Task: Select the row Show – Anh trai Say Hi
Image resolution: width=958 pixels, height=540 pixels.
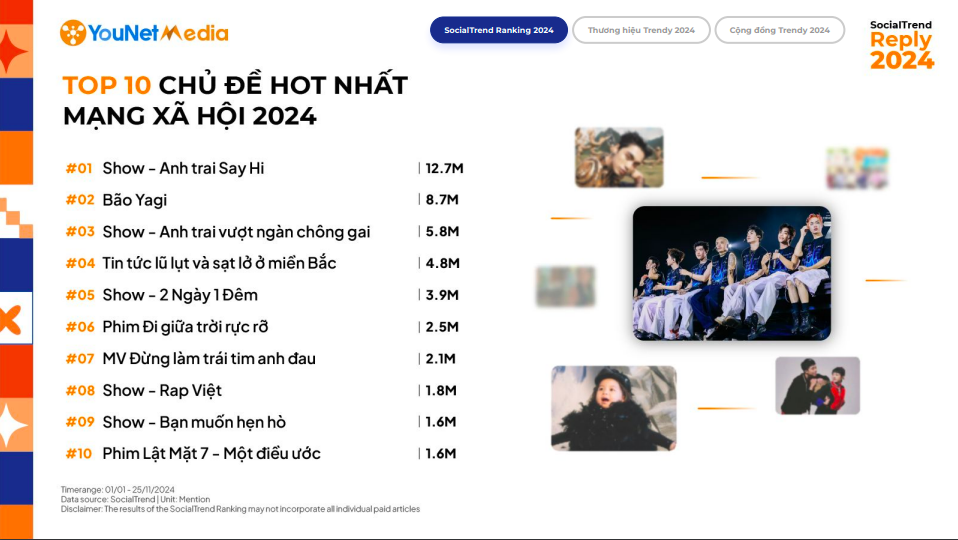Action: 264,168
